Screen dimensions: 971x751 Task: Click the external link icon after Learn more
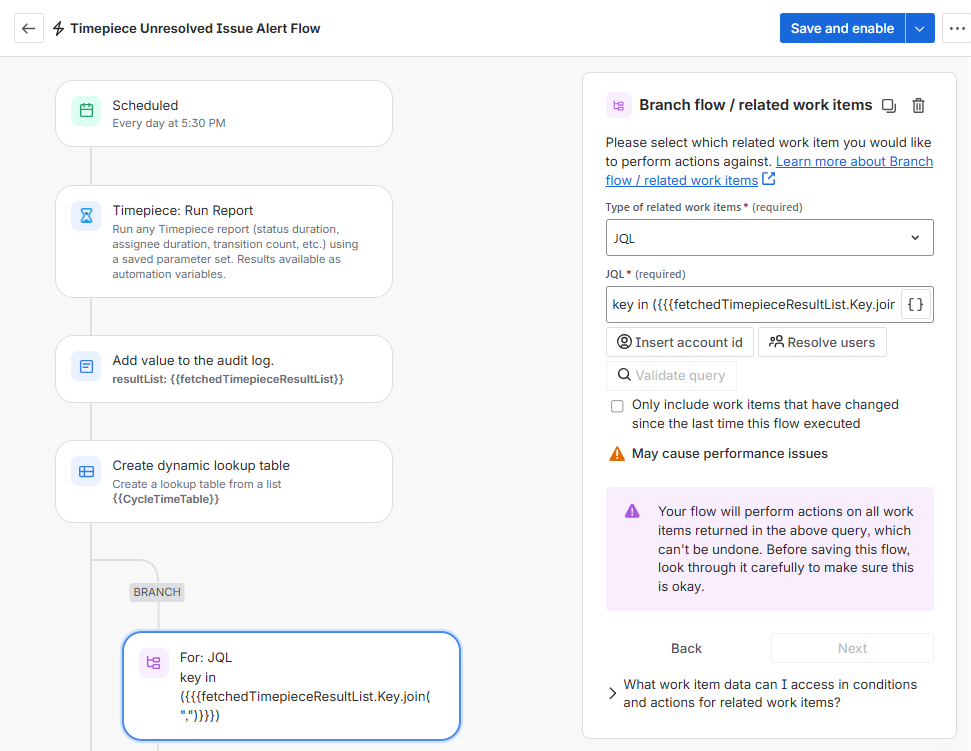point(769,180)
